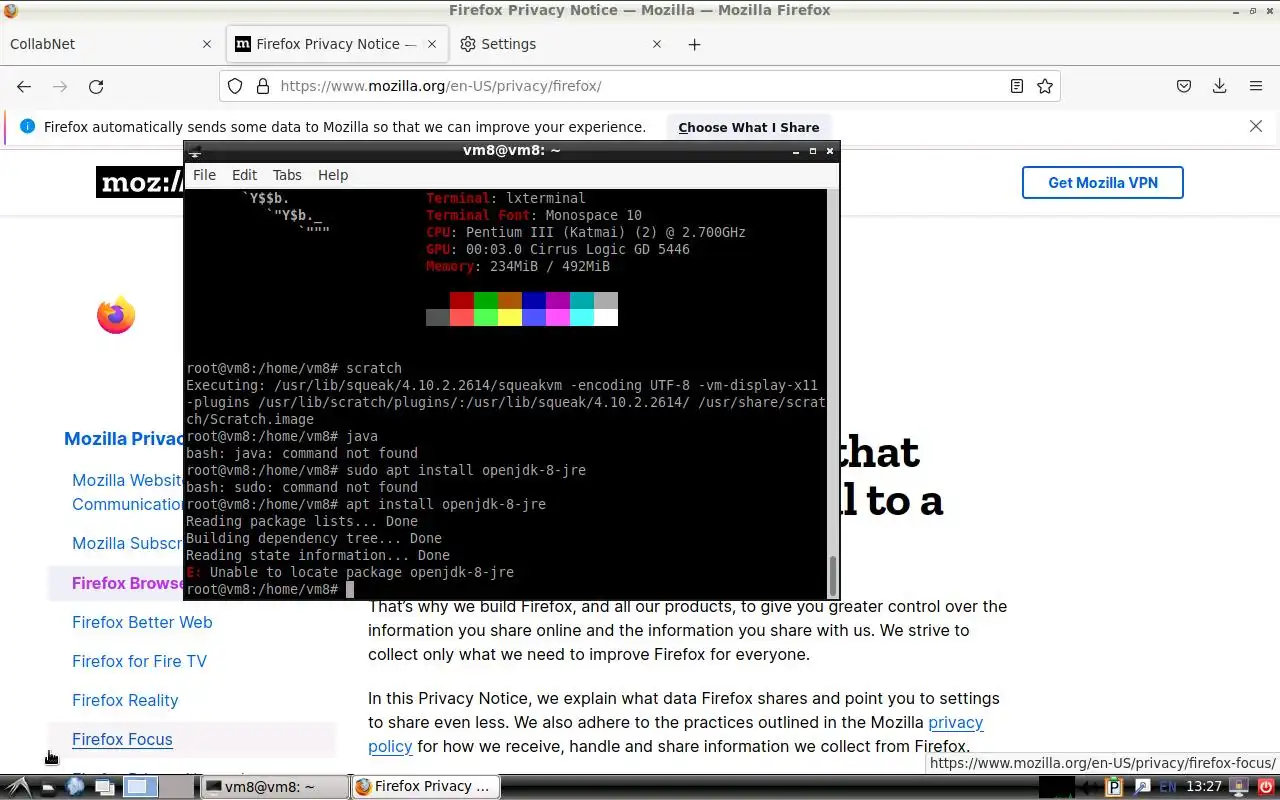Open a new tab with plus button
This screenshot has width=1280, height=800.
(695, 44)
